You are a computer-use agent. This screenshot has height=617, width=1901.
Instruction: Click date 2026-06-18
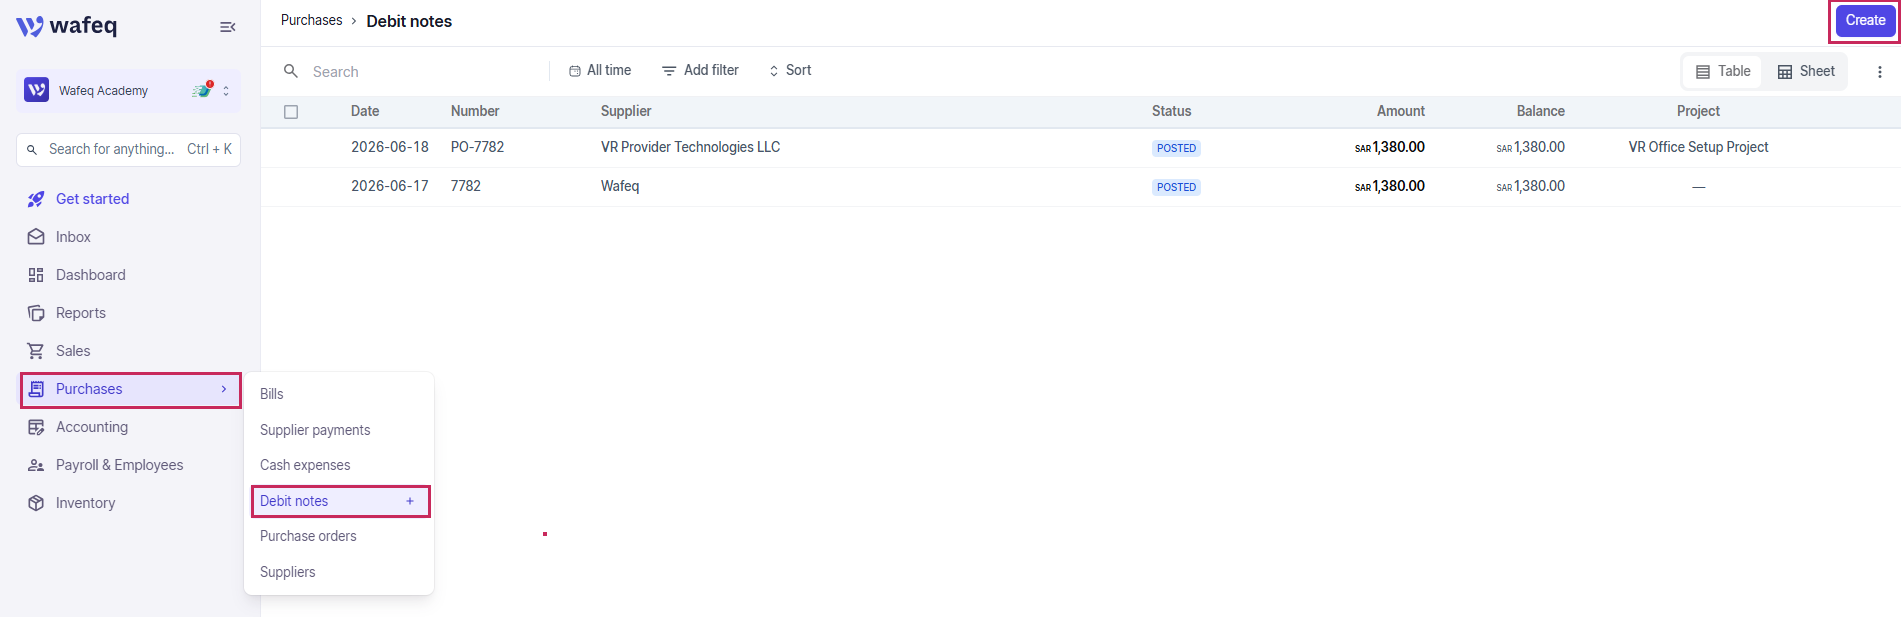390,147
